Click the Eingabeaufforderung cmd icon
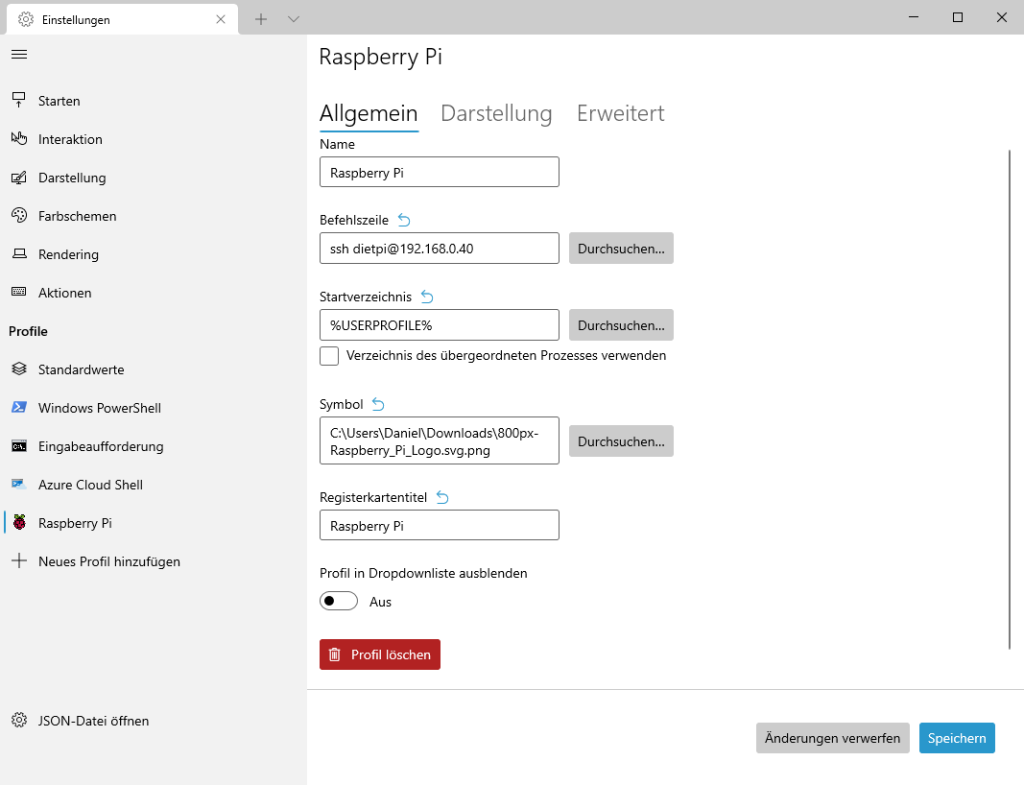 pyautogui.click(x=19, y=446)
